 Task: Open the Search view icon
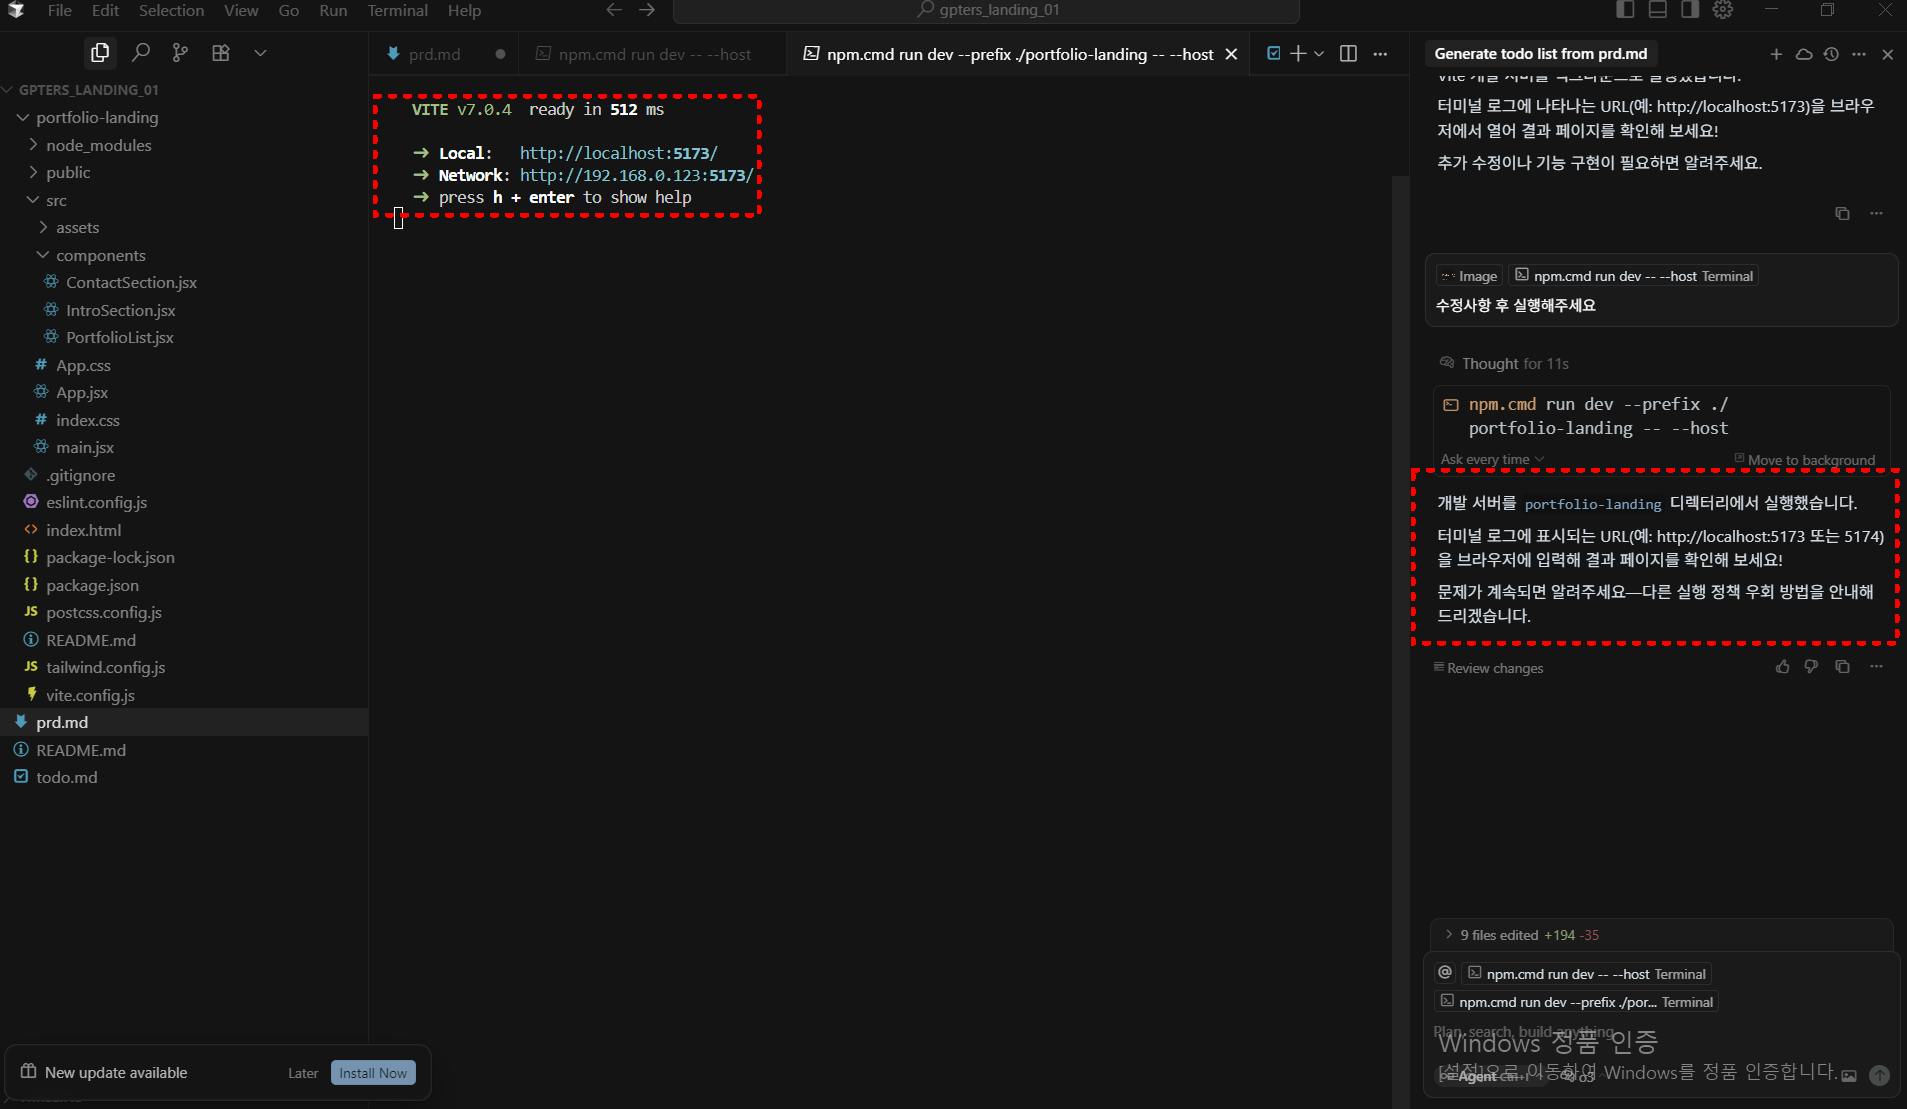tap(141, 53)
